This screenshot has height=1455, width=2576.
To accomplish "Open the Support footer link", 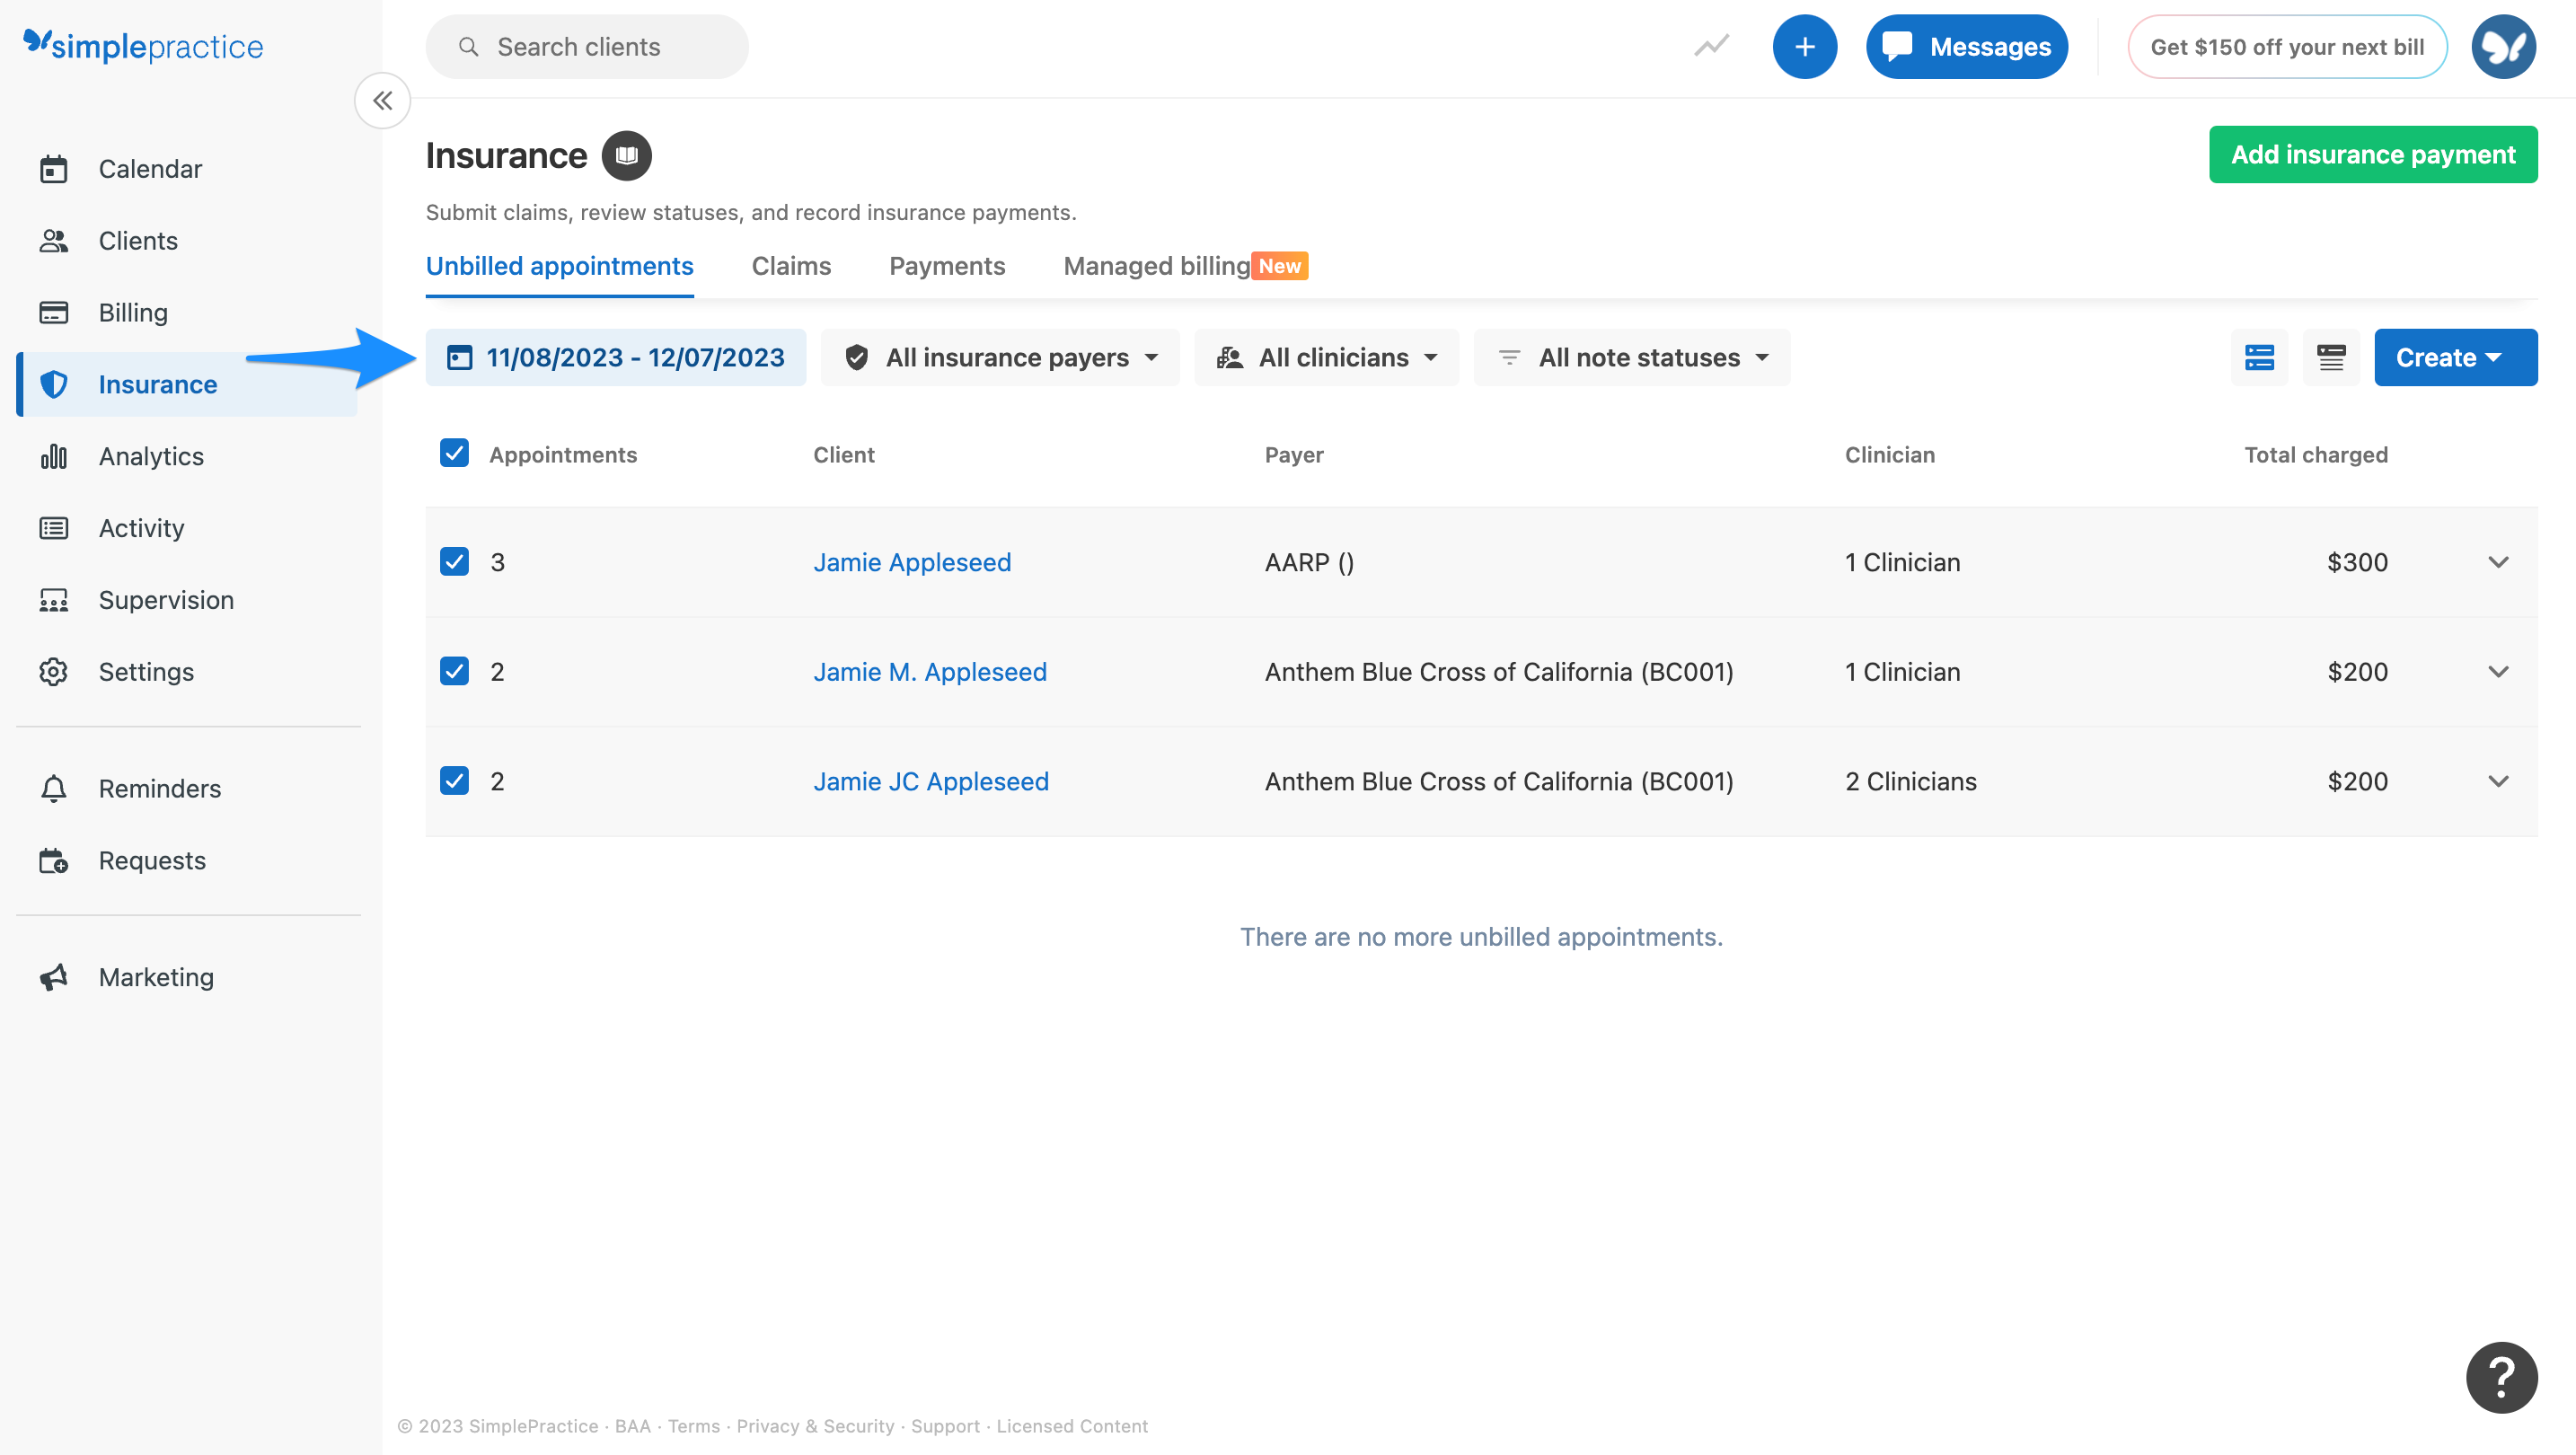I will point(945,1426).
